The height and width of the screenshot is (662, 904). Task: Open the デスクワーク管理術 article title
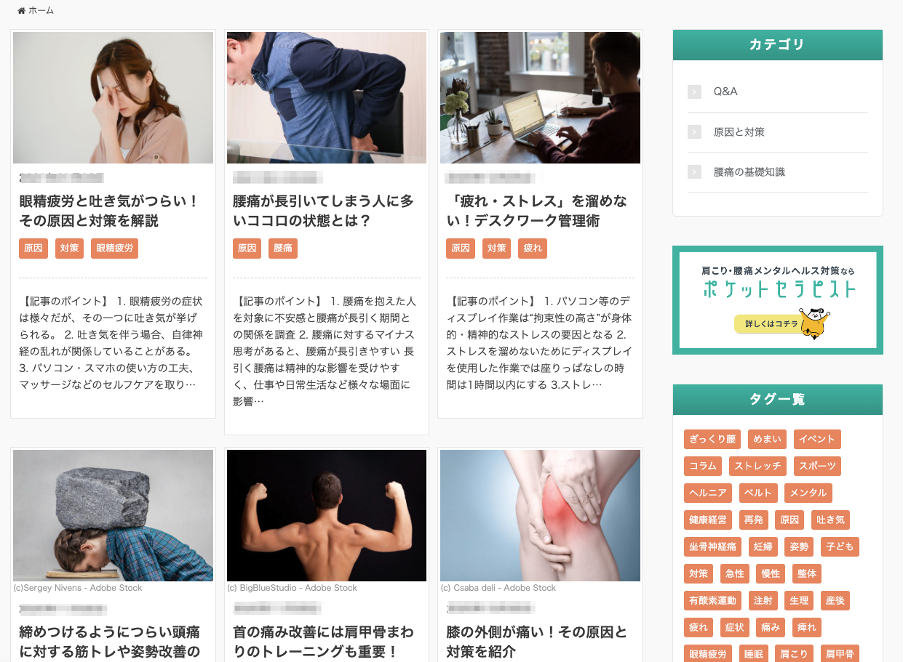(x=536, y=210)
